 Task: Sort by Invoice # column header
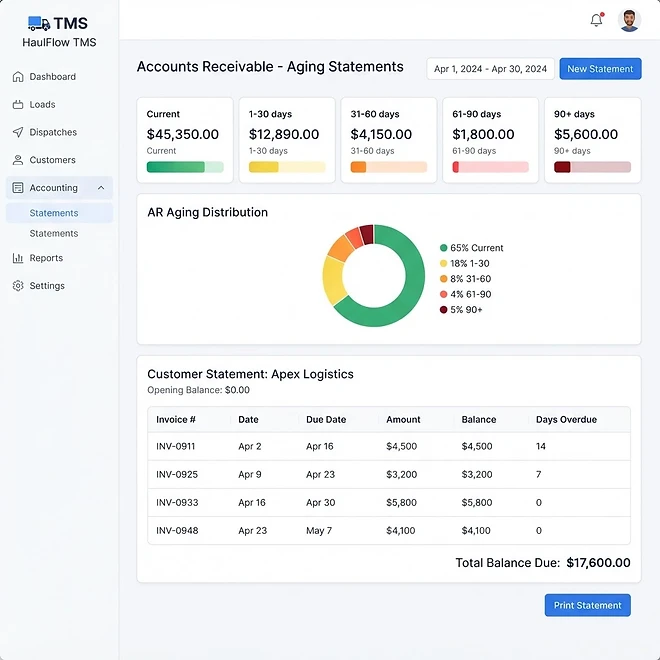point(176,420)
